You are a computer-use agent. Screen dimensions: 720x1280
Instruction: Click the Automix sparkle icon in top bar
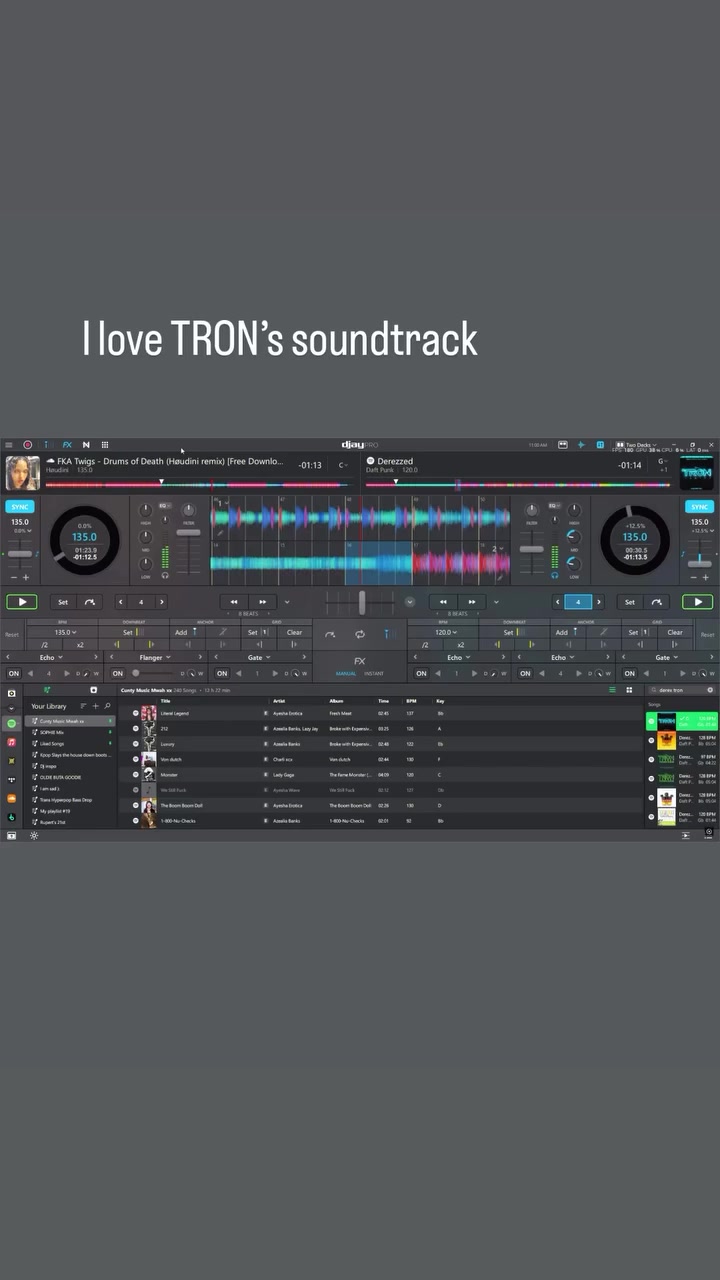coord(581,445)
